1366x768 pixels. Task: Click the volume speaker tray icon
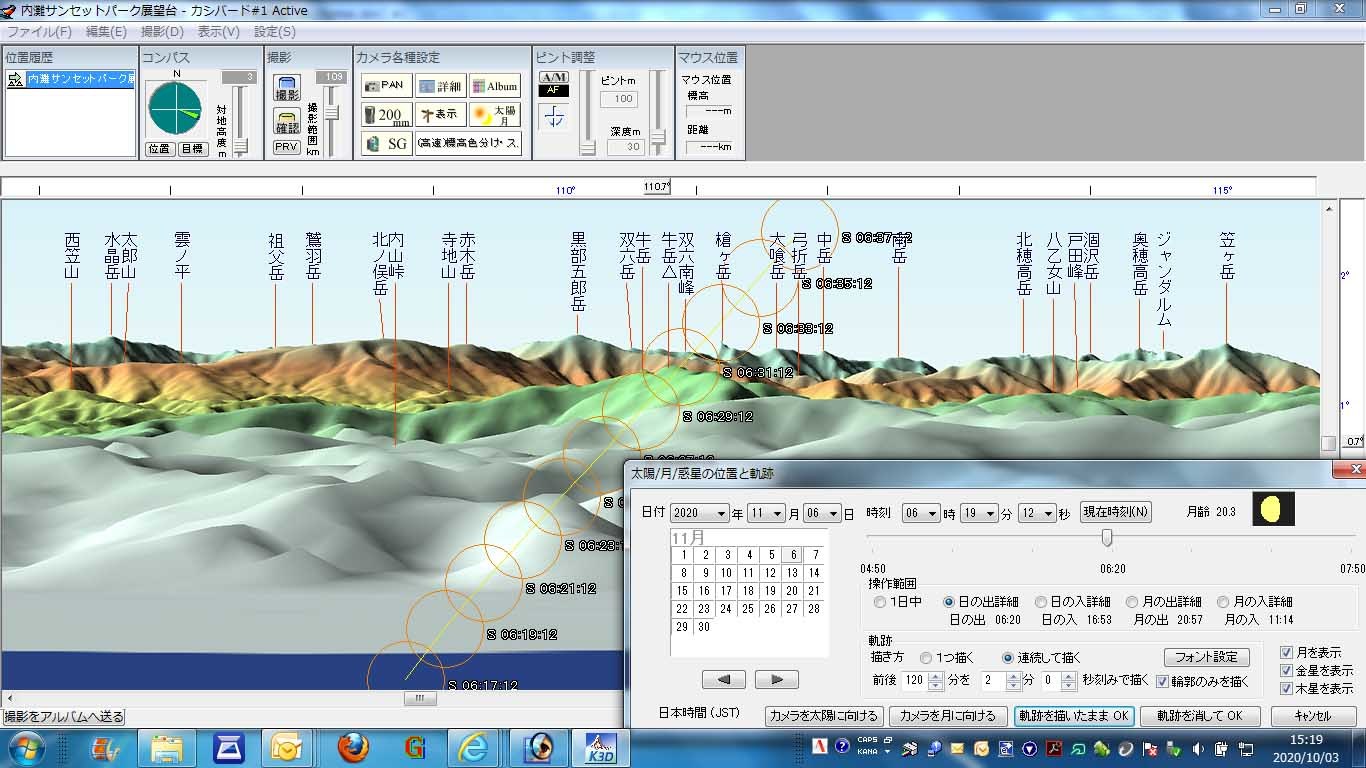pyautogui.click(x=1198, y=748)
